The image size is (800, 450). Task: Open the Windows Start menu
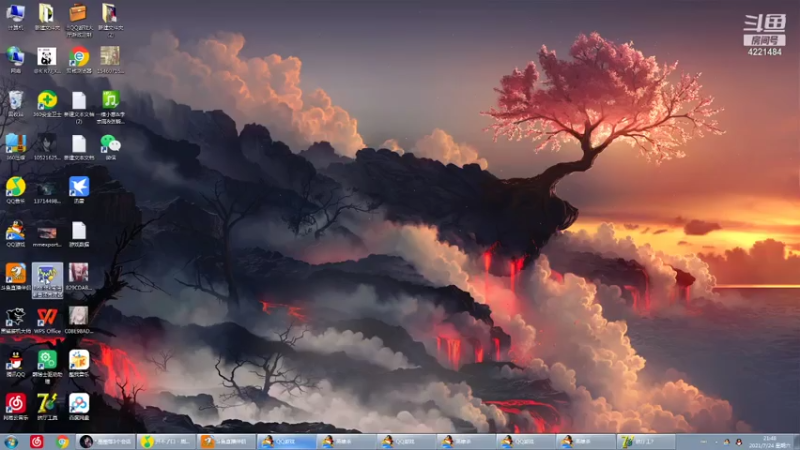[x=11, y=442]
